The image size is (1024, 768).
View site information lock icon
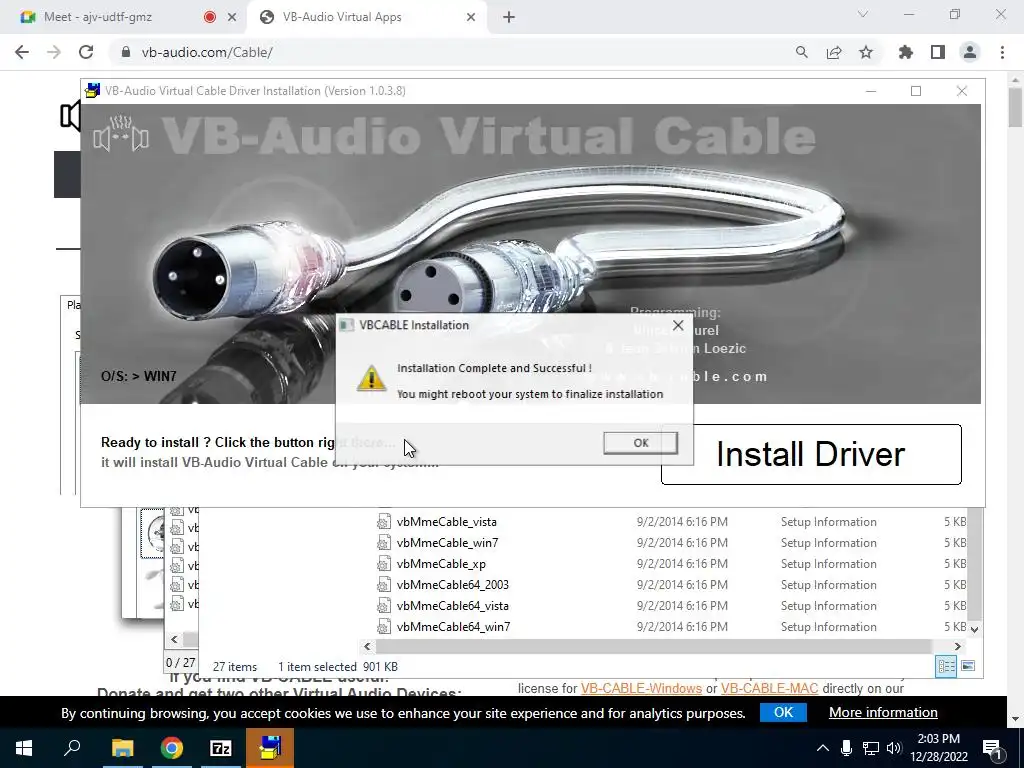tap(126, 52)
